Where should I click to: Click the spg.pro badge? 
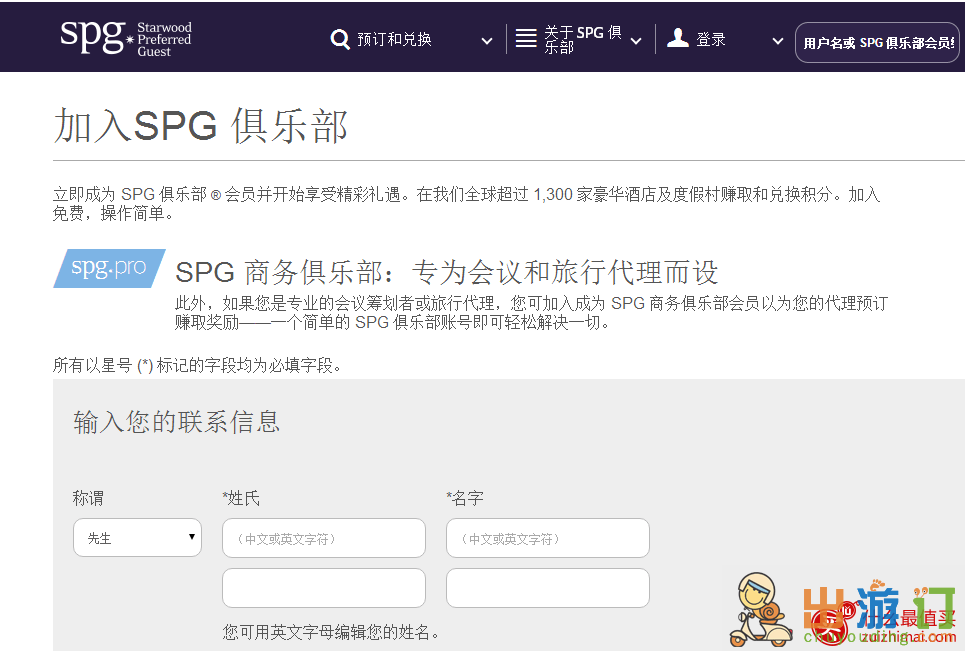(x=110, y=268)
